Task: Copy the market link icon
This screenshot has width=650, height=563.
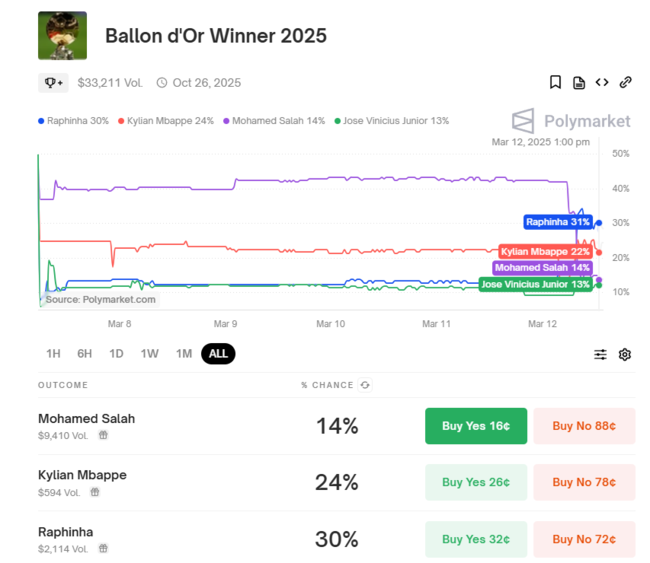Action: point(625,83)
